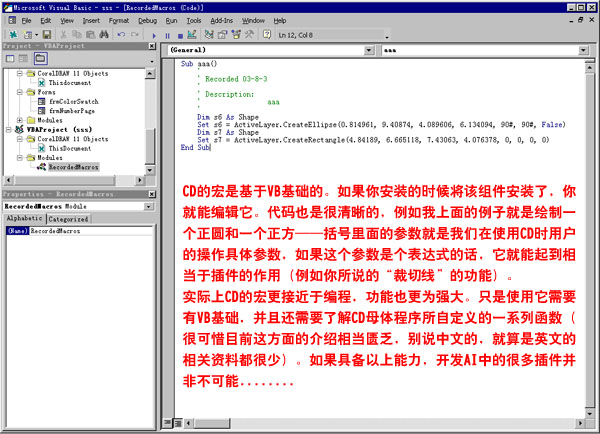Click the Copy icon in toolbar
600x434 pixels.
(77, 35)
